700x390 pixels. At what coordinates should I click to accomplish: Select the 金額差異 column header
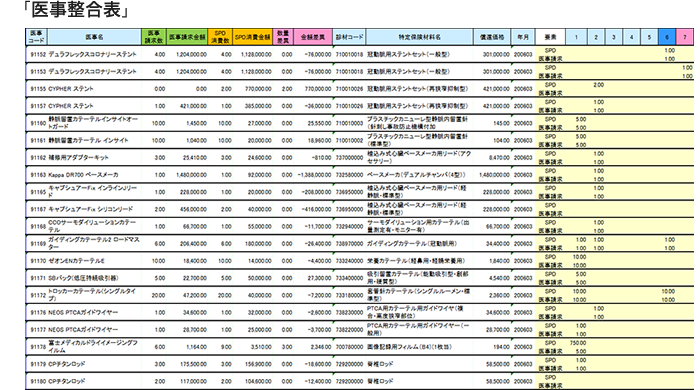pos(313,37)
